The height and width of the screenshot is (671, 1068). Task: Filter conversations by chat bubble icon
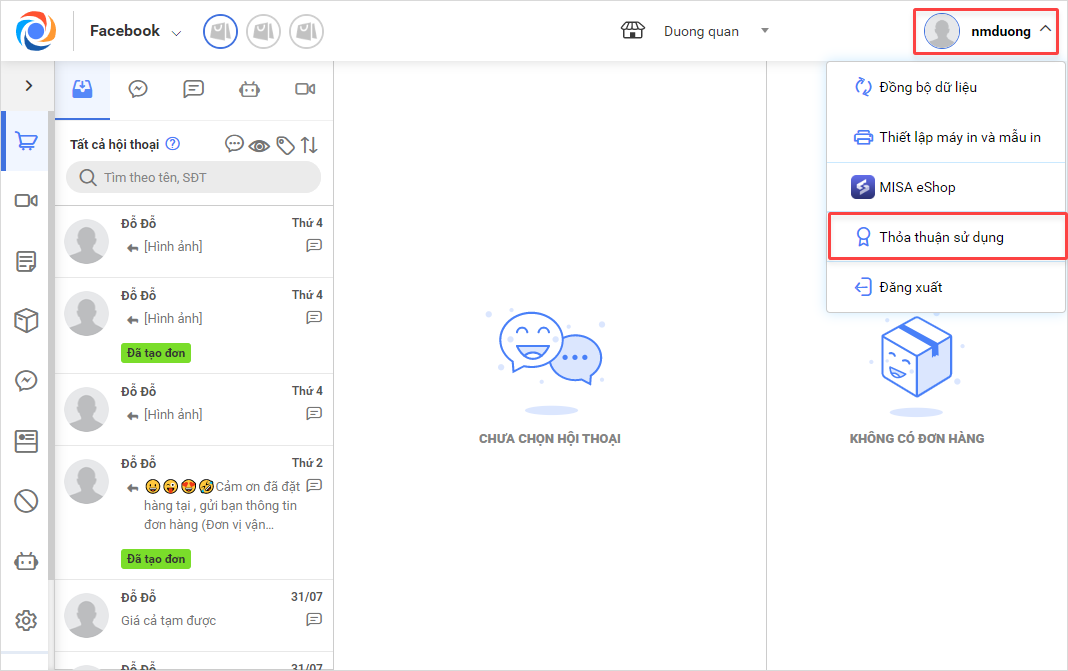click(x=234, y=144)
